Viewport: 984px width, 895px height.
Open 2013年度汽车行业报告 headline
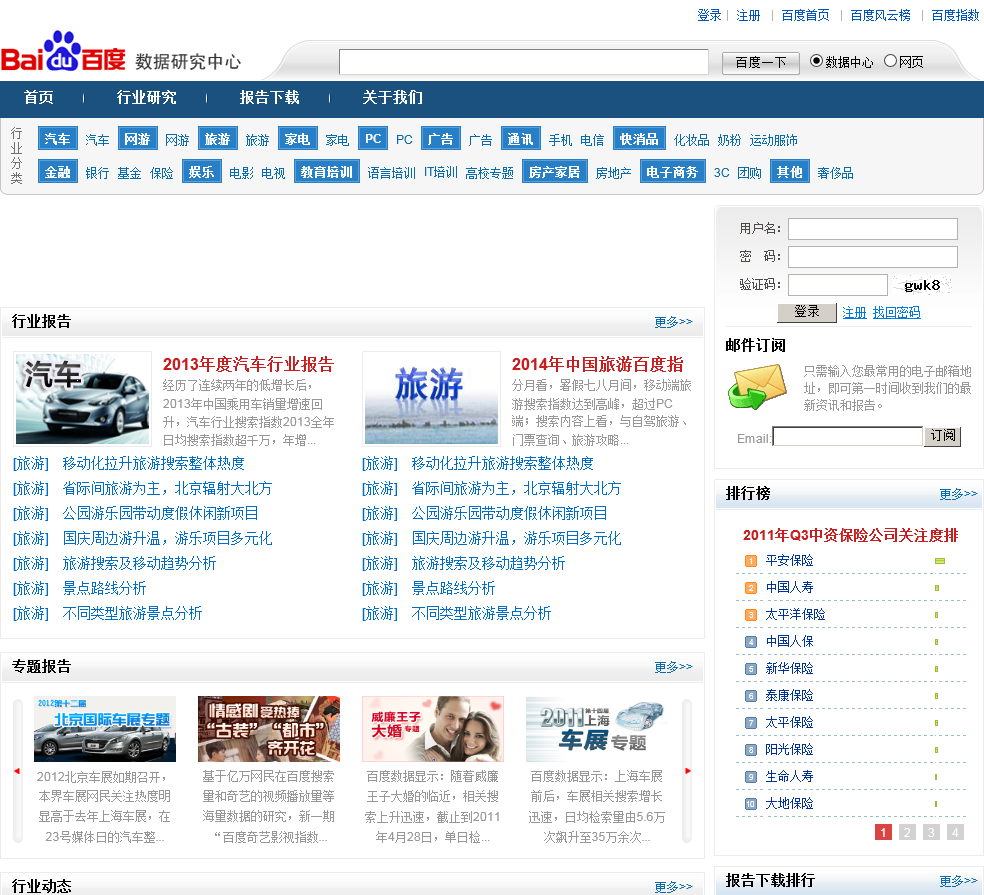pyautogui.click(x=248, y=365)
